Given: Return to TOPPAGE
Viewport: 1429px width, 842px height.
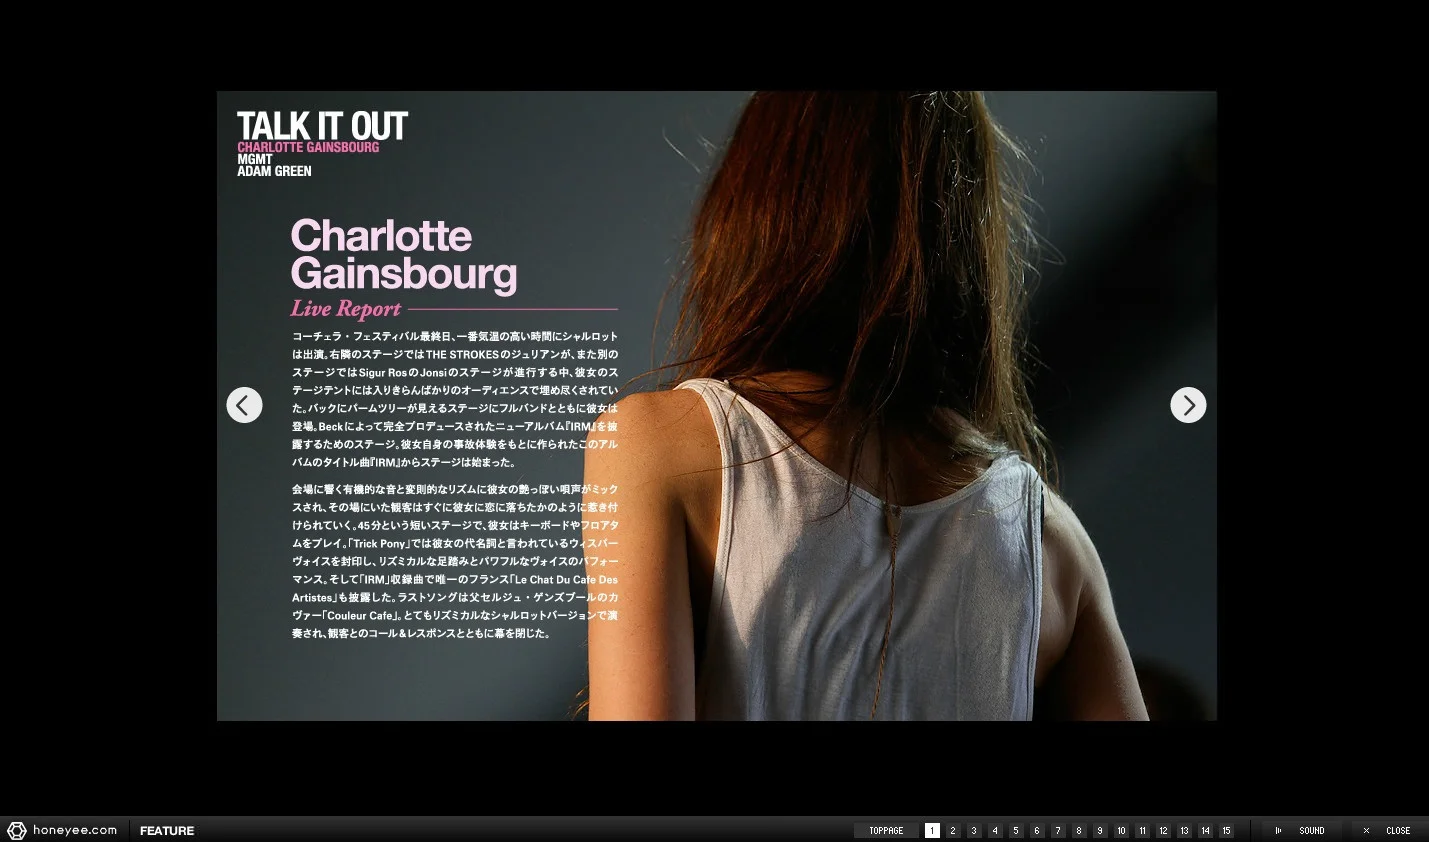Looking at the screenshot, I should (x=886, y=831).
